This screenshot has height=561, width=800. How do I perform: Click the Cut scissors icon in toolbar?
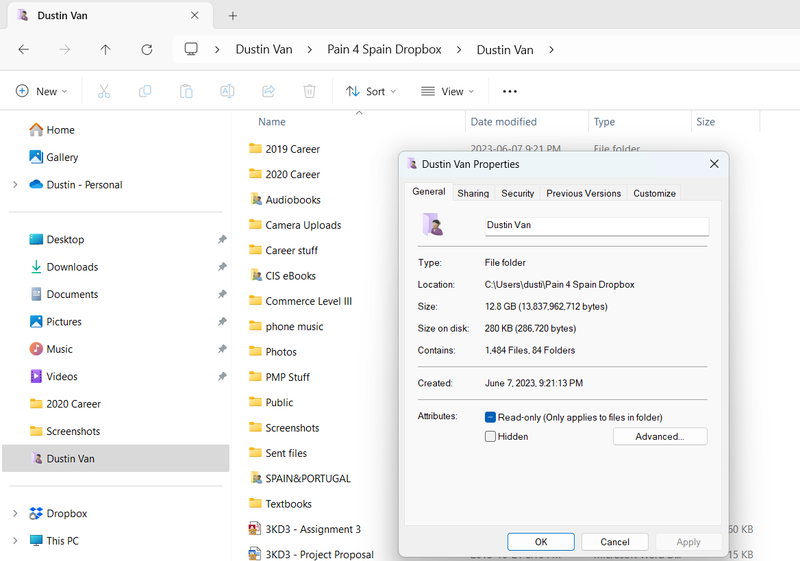(x=104, y=91)
